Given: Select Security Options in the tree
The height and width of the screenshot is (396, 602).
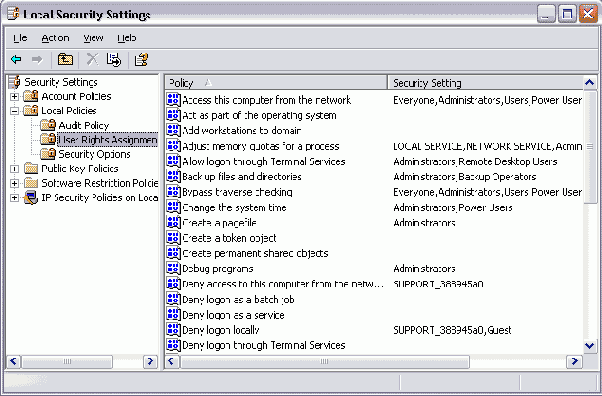Looking at the screenshot, I should (94, 154).
